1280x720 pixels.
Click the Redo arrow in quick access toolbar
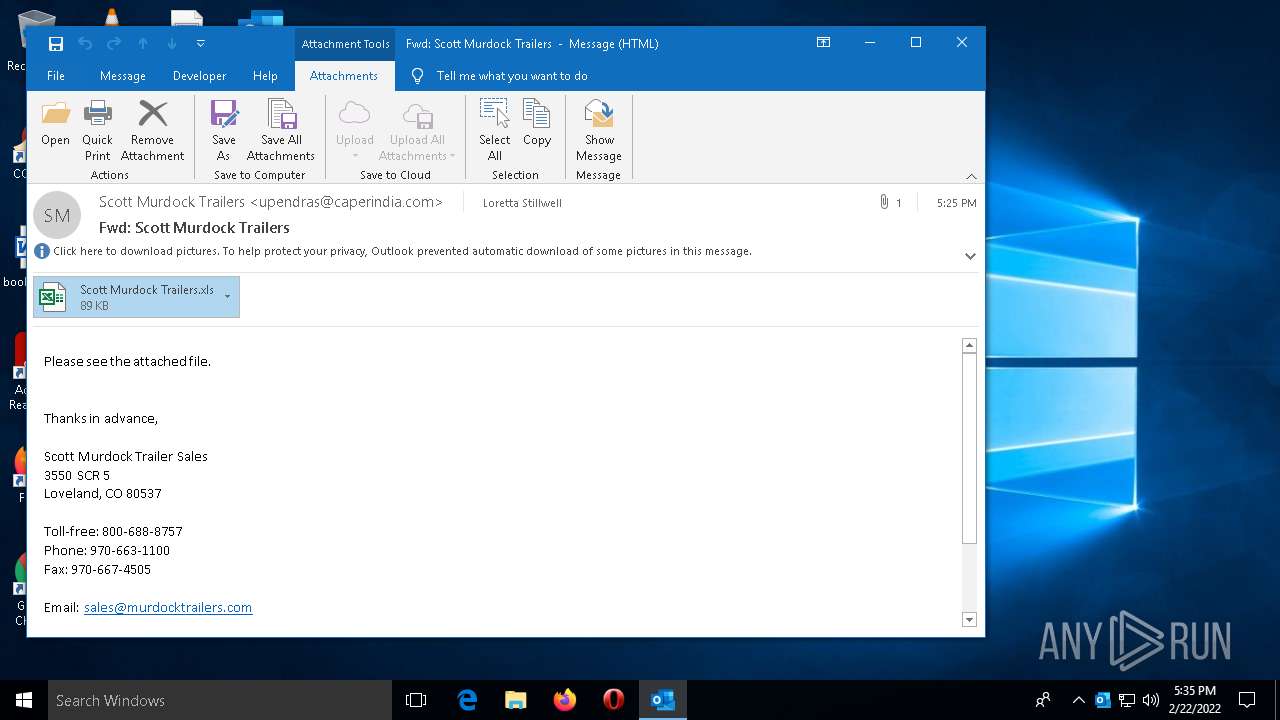pos(114,43)
